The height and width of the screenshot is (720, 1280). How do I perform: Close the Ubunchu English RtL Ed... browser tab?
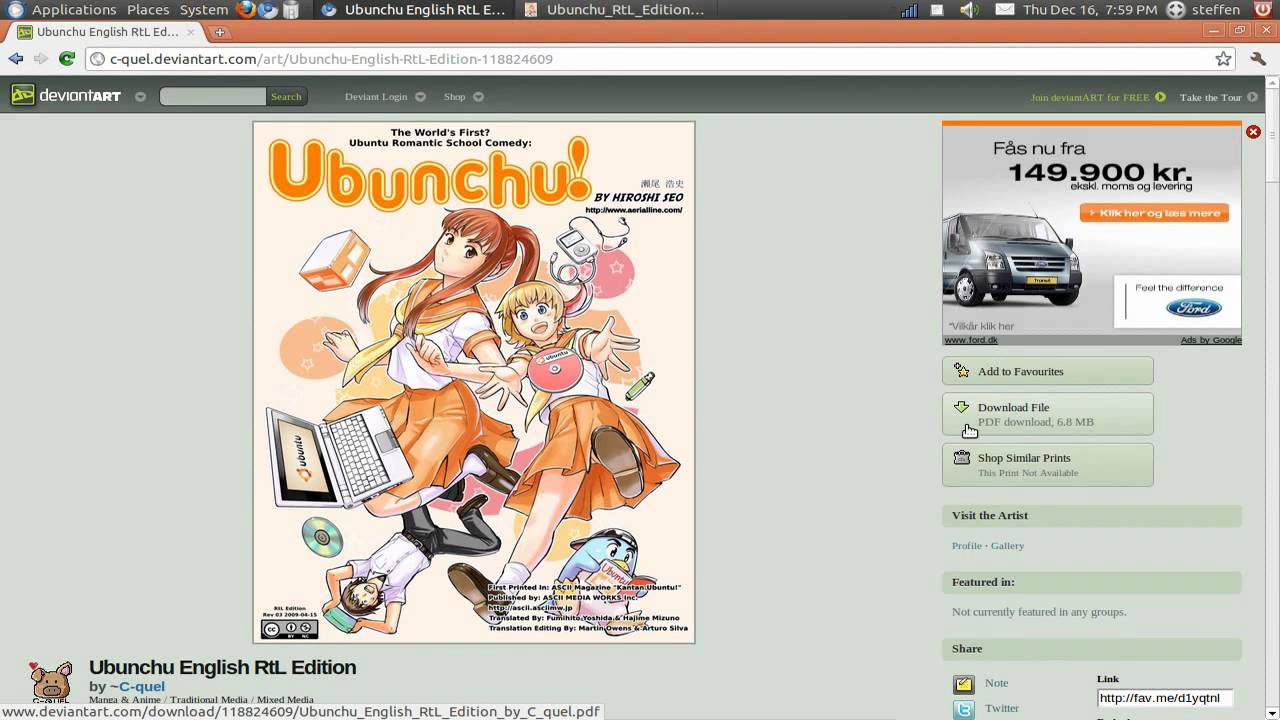[191, 32]
